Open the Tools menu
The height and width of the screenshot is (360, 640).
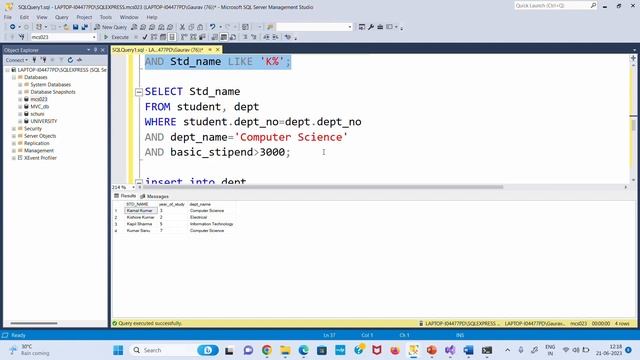click(x=106, y=17)
